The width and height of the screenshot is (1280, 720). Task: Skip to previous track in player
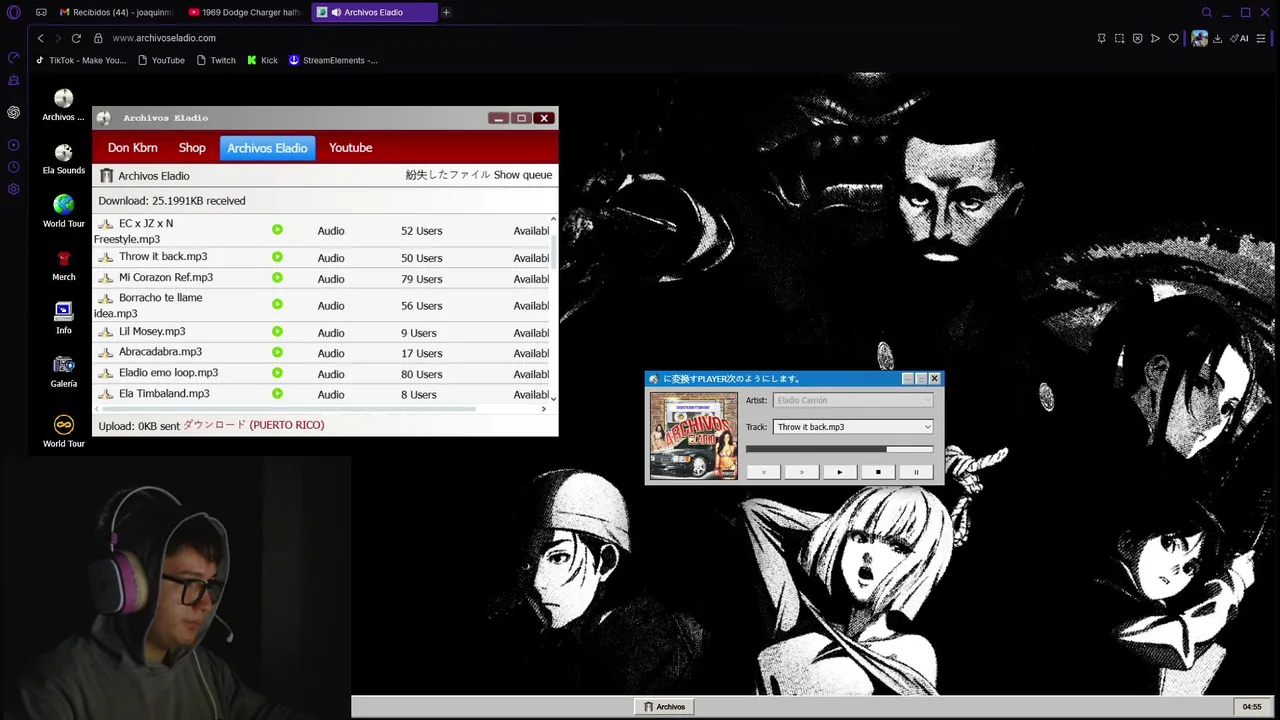764,472
